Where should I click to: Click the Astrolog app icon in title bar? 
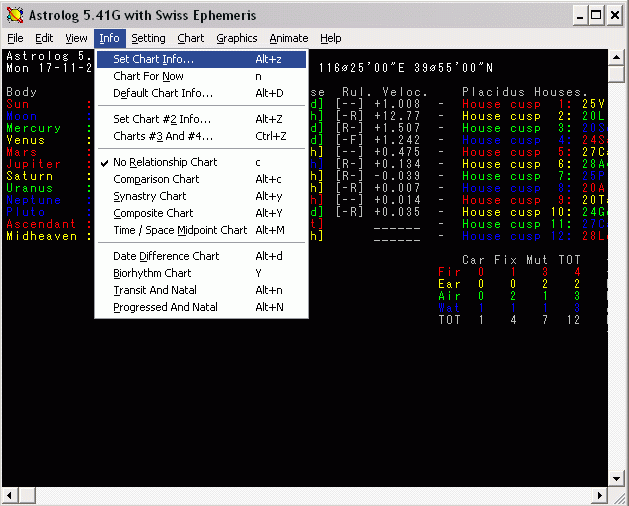tap(15, 15)
